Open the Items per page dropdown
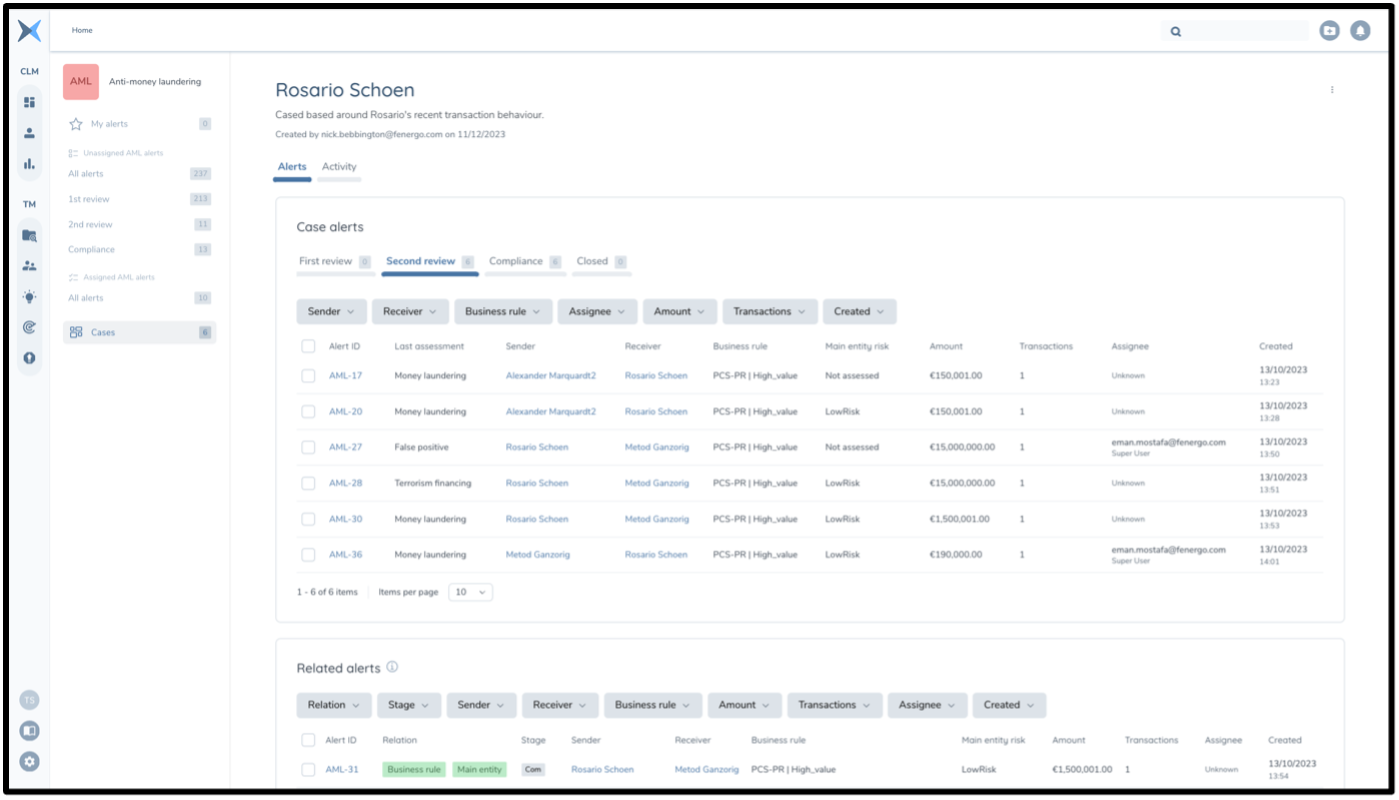 coord(470,592)
